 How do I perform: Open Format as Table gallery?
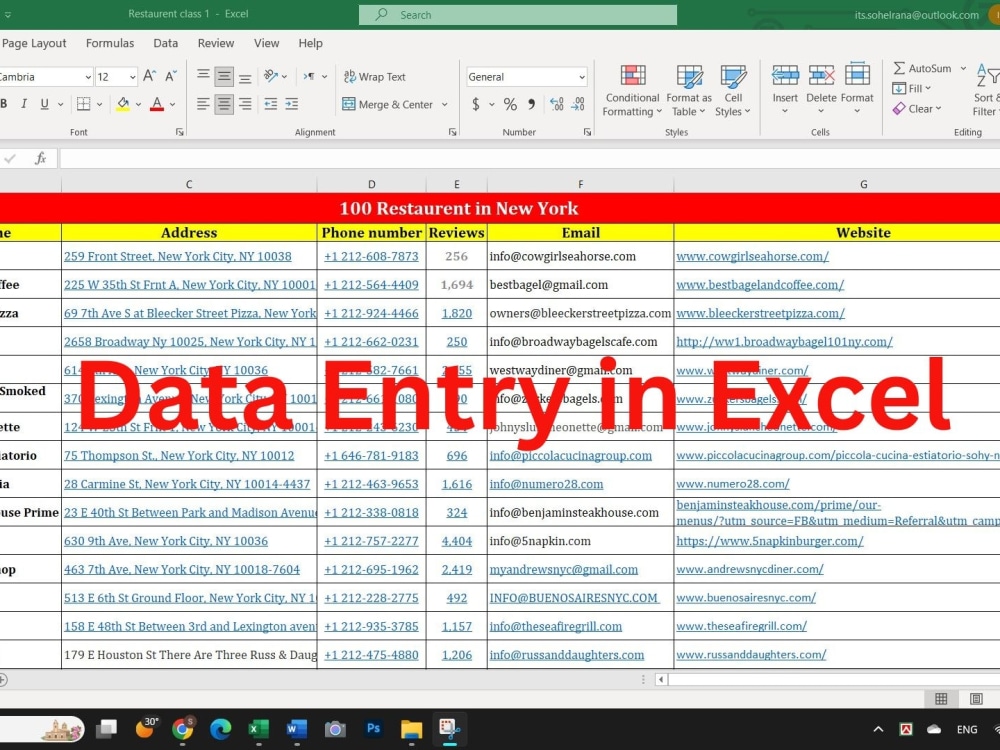[x=689, y=91]
